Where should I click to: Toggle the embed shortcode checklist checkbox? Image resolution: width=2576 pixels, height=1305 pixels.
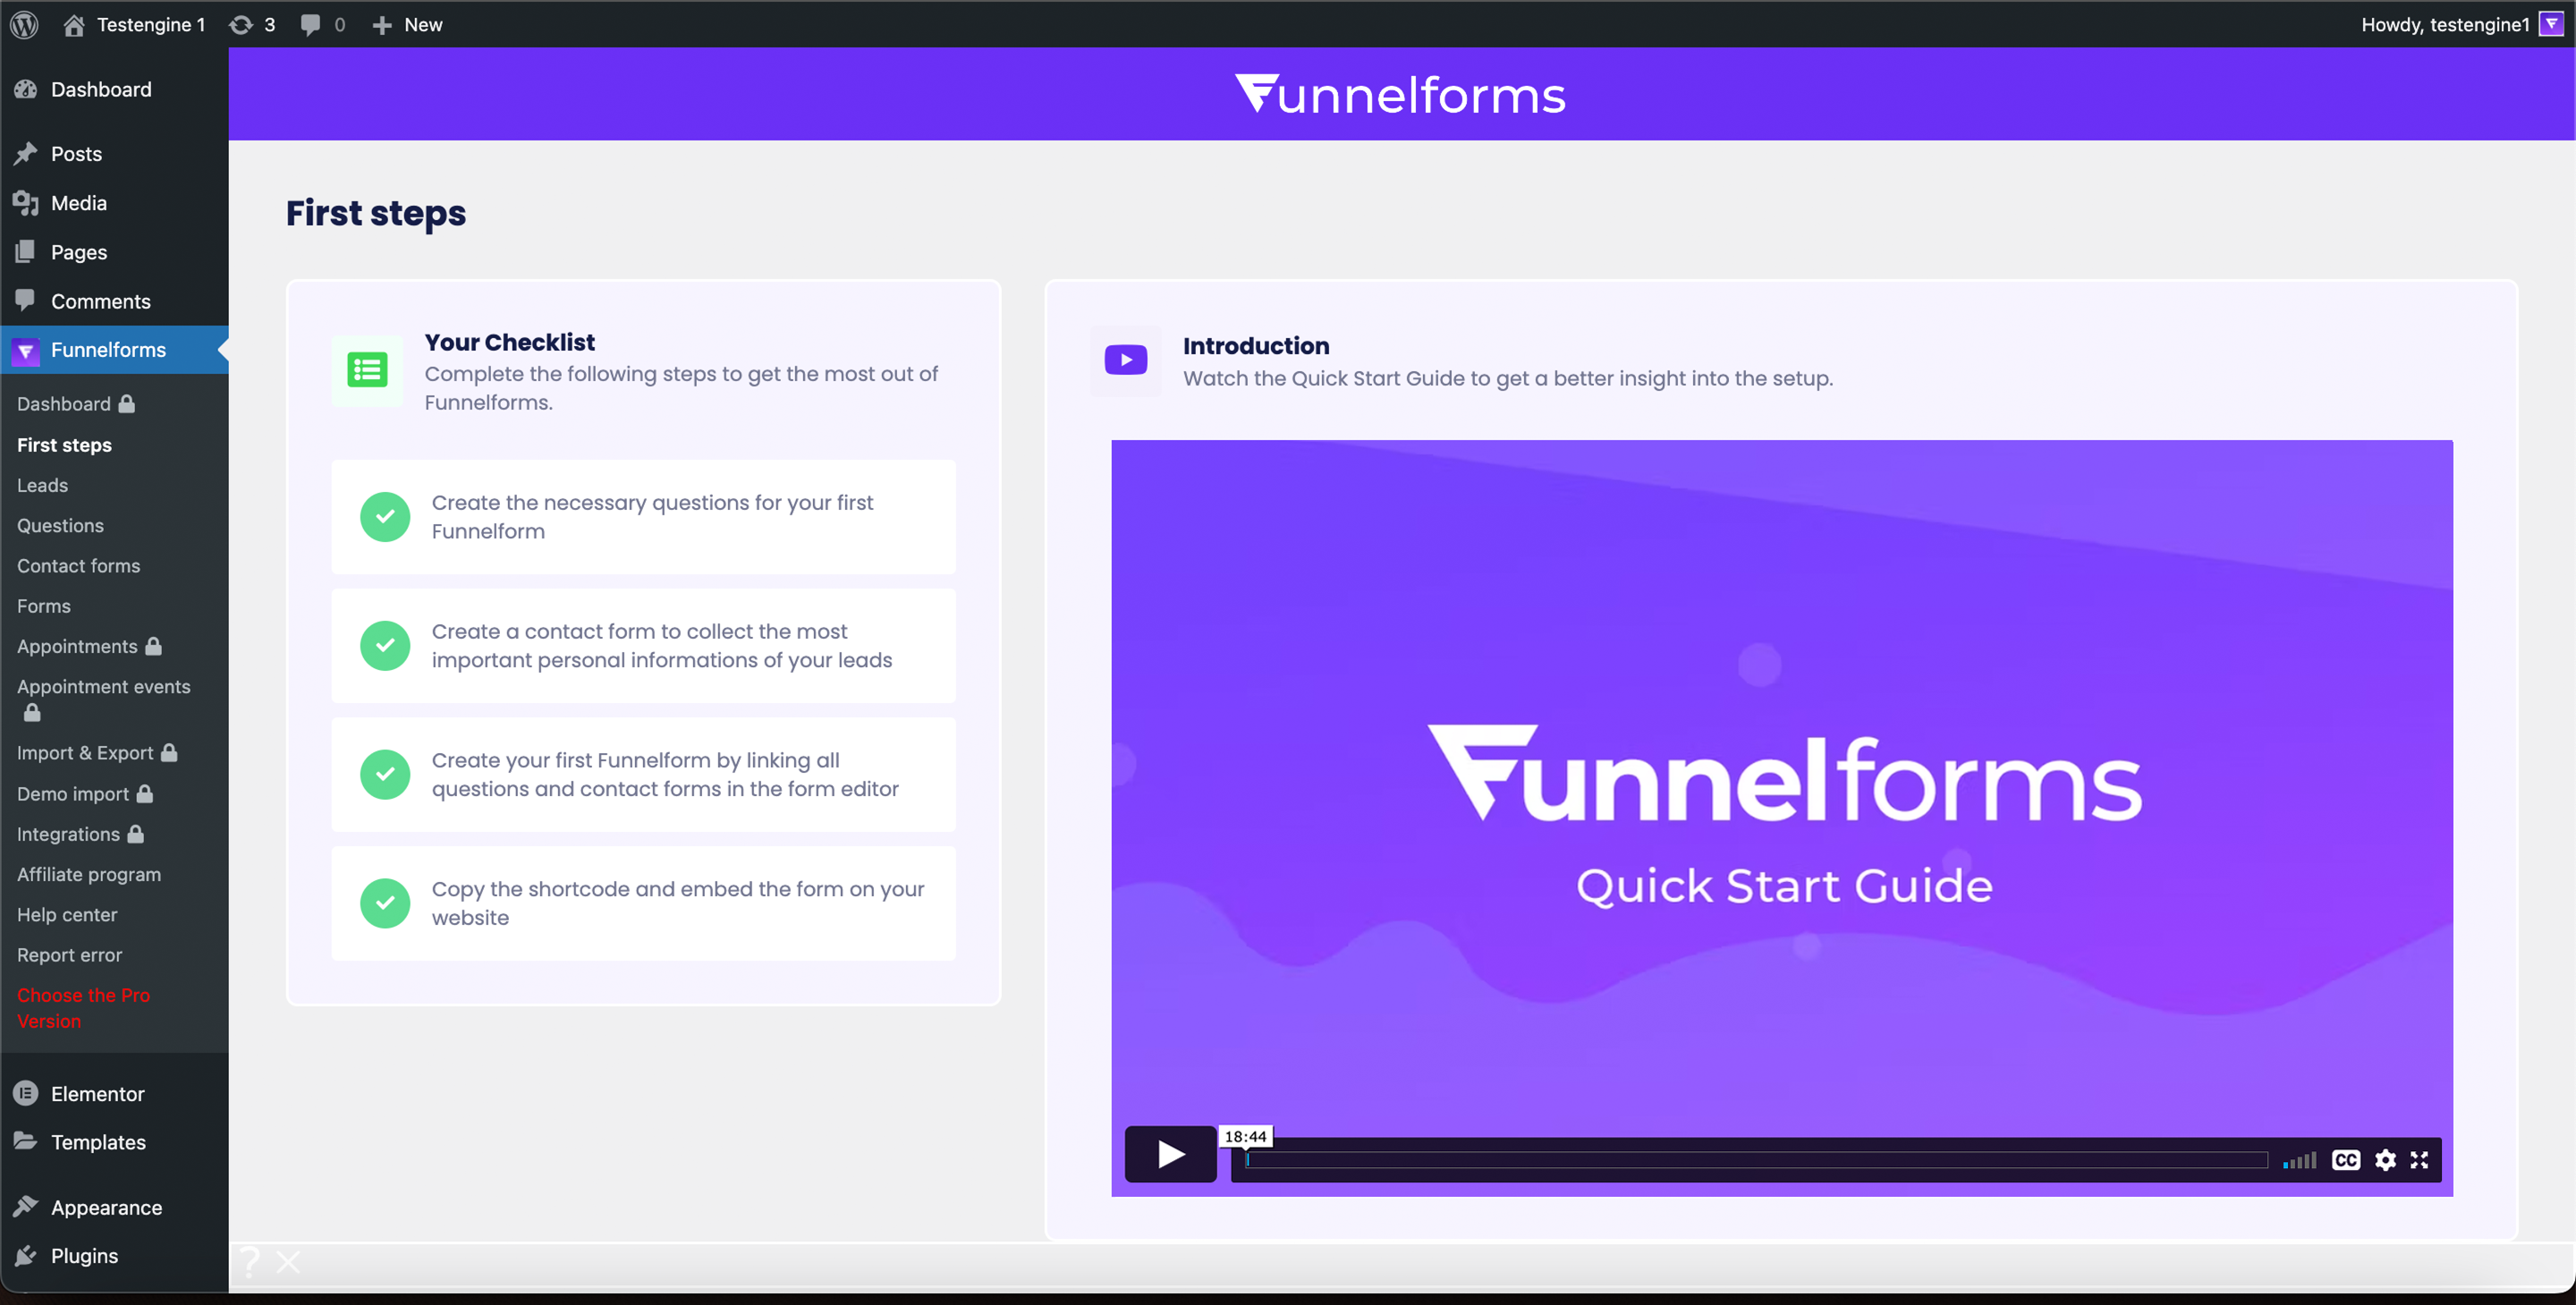pos(385,904)
